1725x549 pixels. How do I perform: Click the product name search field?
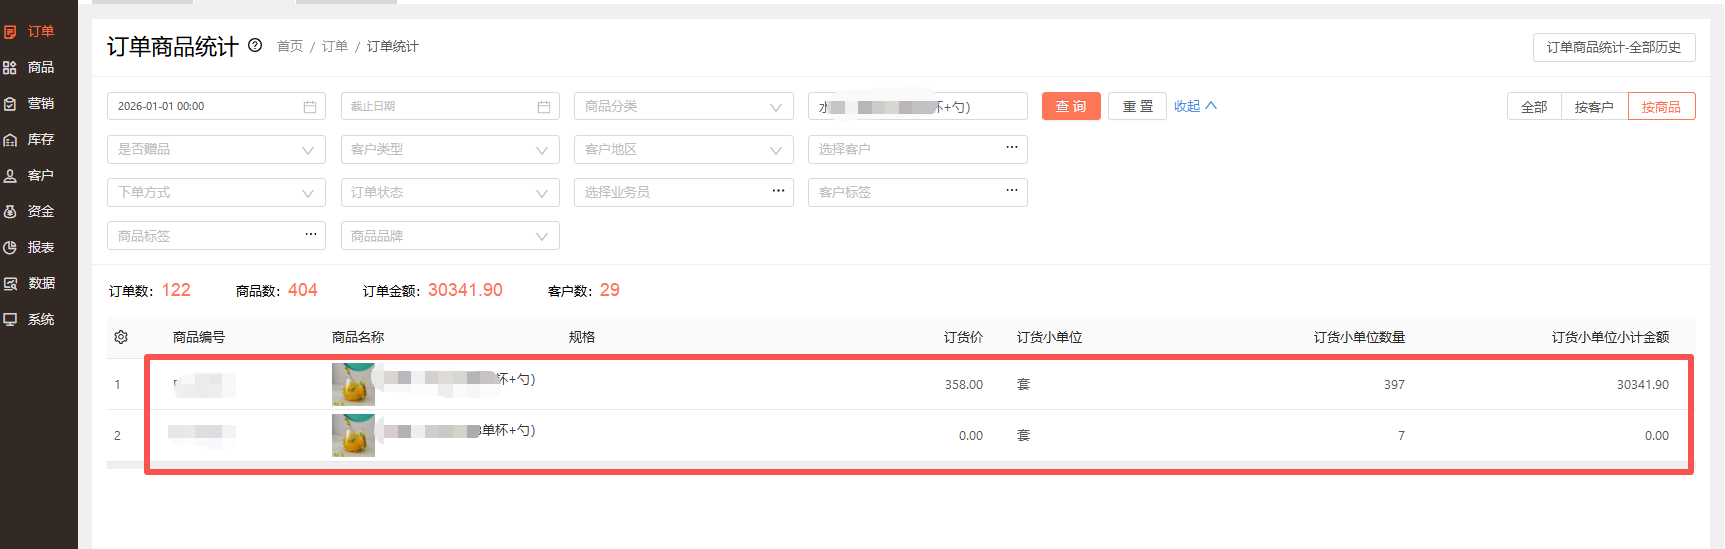[x=918, y=106]
